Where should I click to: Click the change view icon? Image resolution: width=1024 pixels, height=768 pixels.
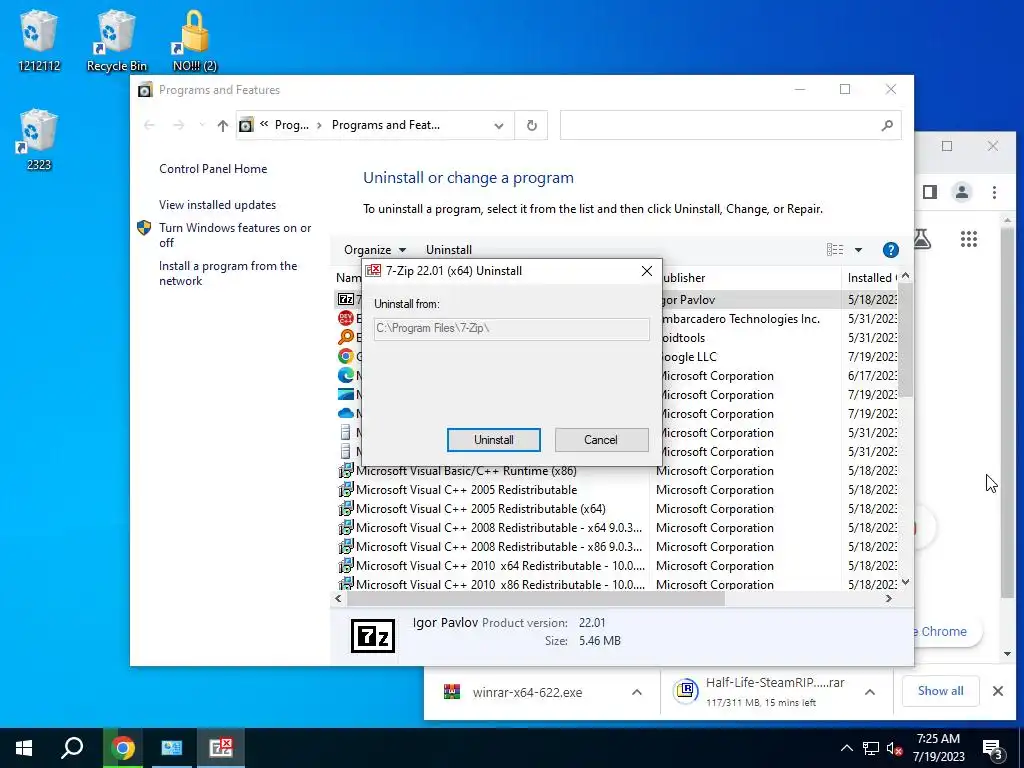click(x=835, y=249)
